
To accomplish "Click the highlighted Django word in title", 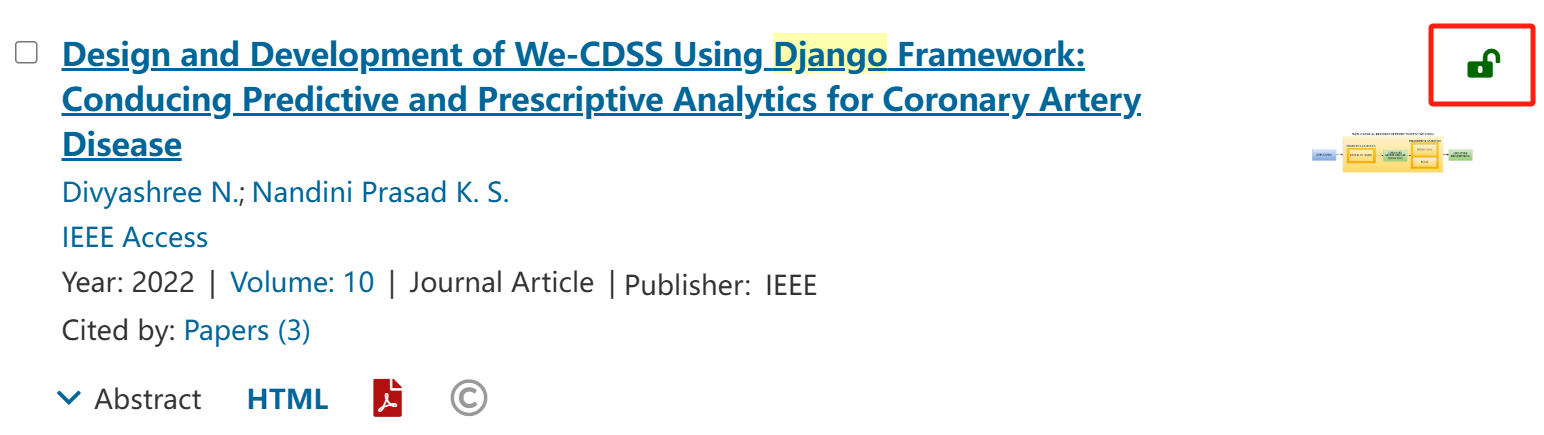I will 830,55.
